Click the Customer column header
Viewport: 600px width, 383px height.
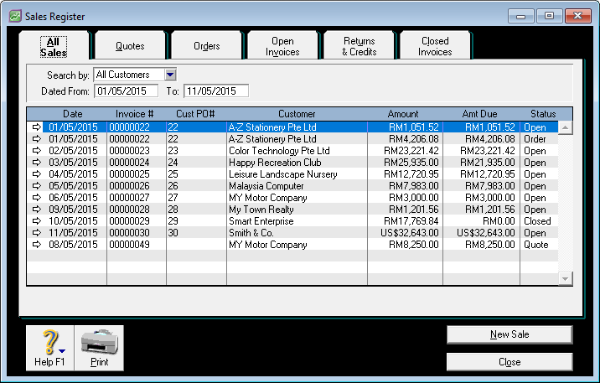[x=297, y=114]
